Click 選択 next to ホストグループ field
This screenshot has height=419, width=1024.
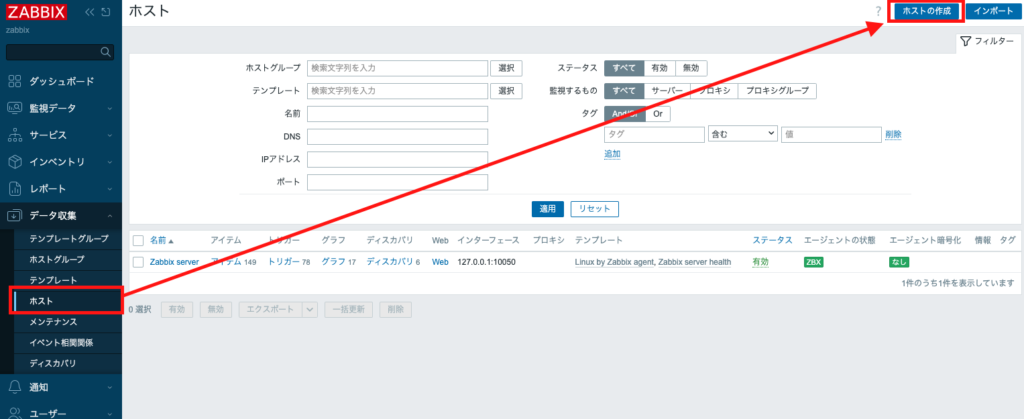(506, 68)
